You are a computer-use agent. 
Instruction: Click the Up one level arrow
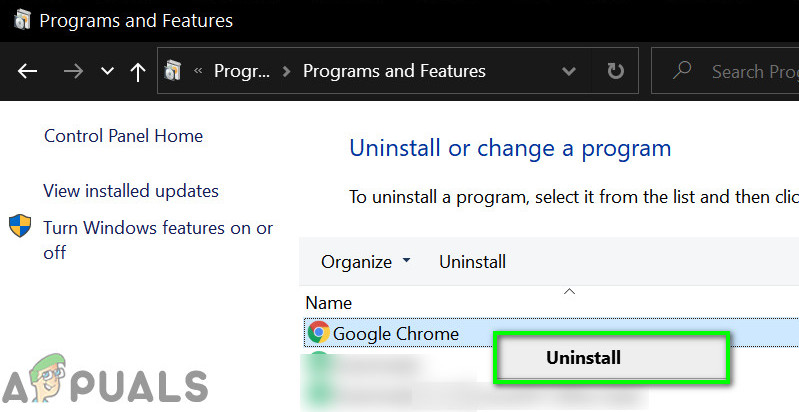pyautogui.click(x=138, y=71)
